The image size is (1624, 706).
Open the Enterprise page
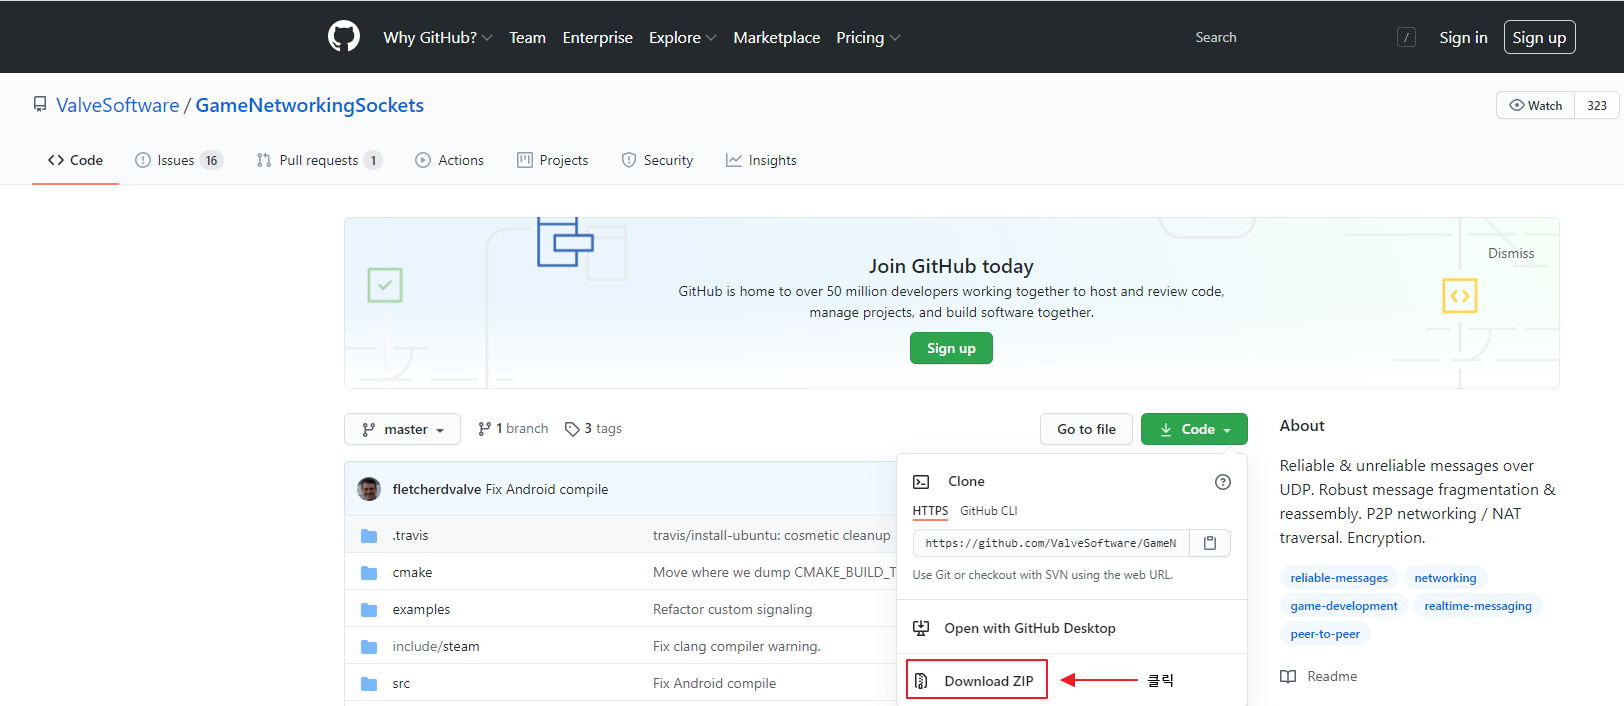(597, 37)
